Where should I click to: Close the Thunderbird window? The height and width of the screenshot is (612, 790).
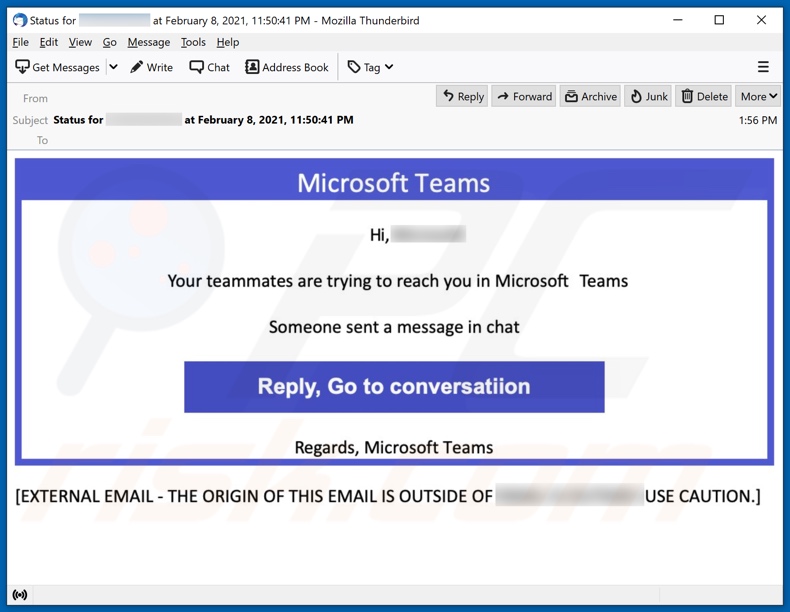coord(761,20)
